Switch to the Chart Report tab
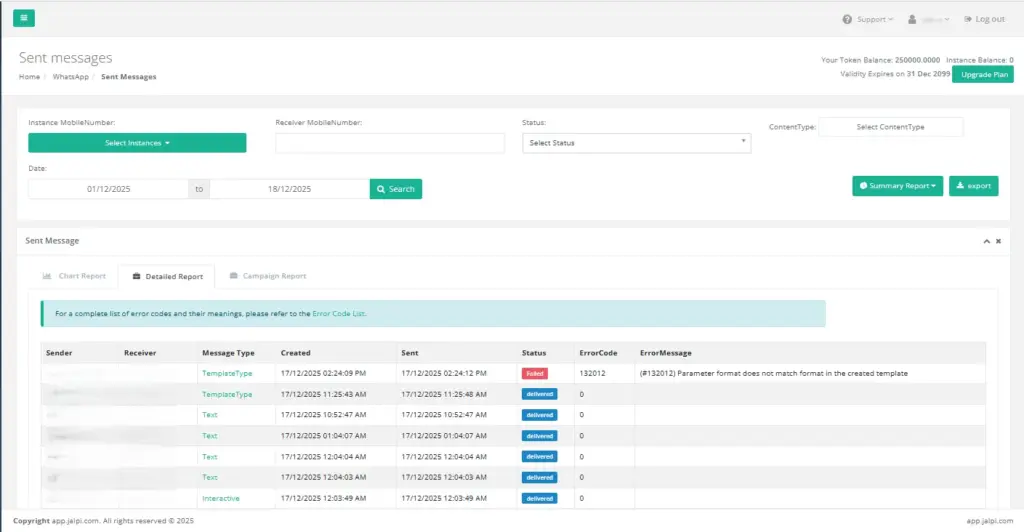 (74, 276)
